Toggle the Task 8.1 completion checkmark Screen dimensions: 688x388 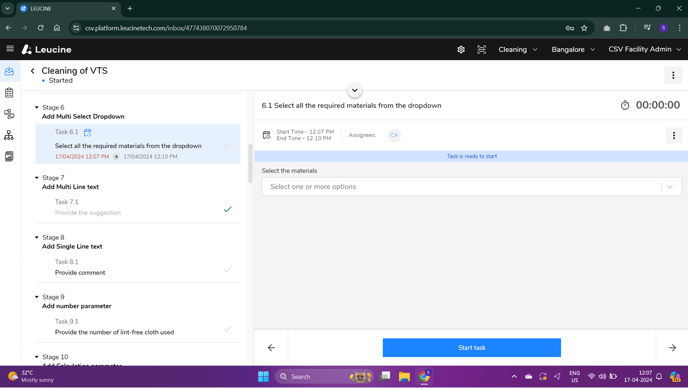(x=227, y=269)
